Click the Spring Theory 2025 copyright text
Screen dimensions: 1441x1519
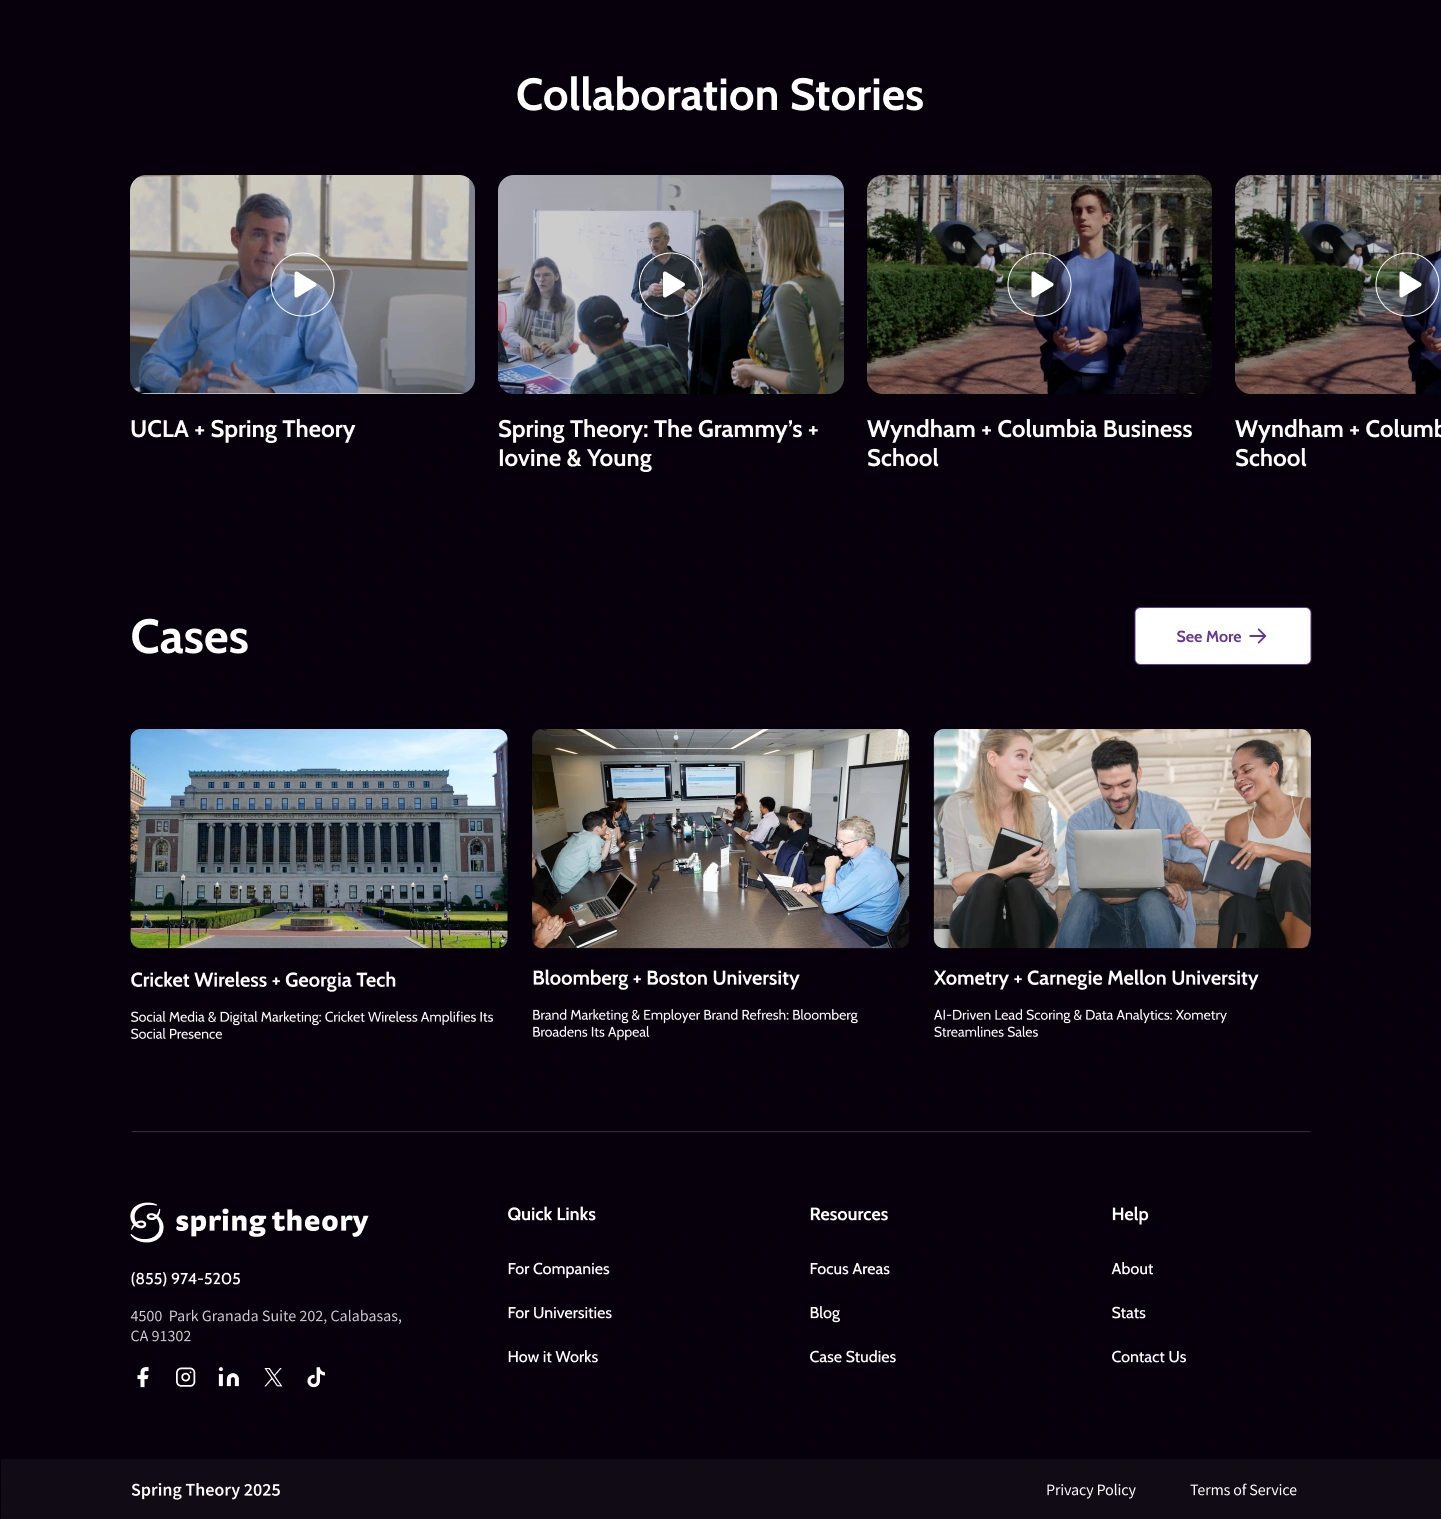pyautogui.click(x=205, y=1490)
